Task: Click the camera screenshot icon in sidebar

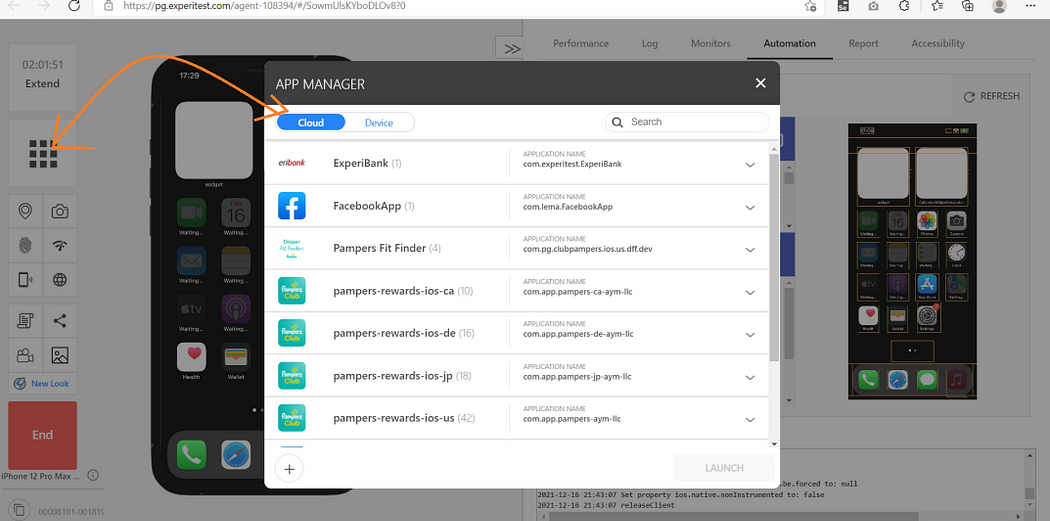Action: point(60,212)
